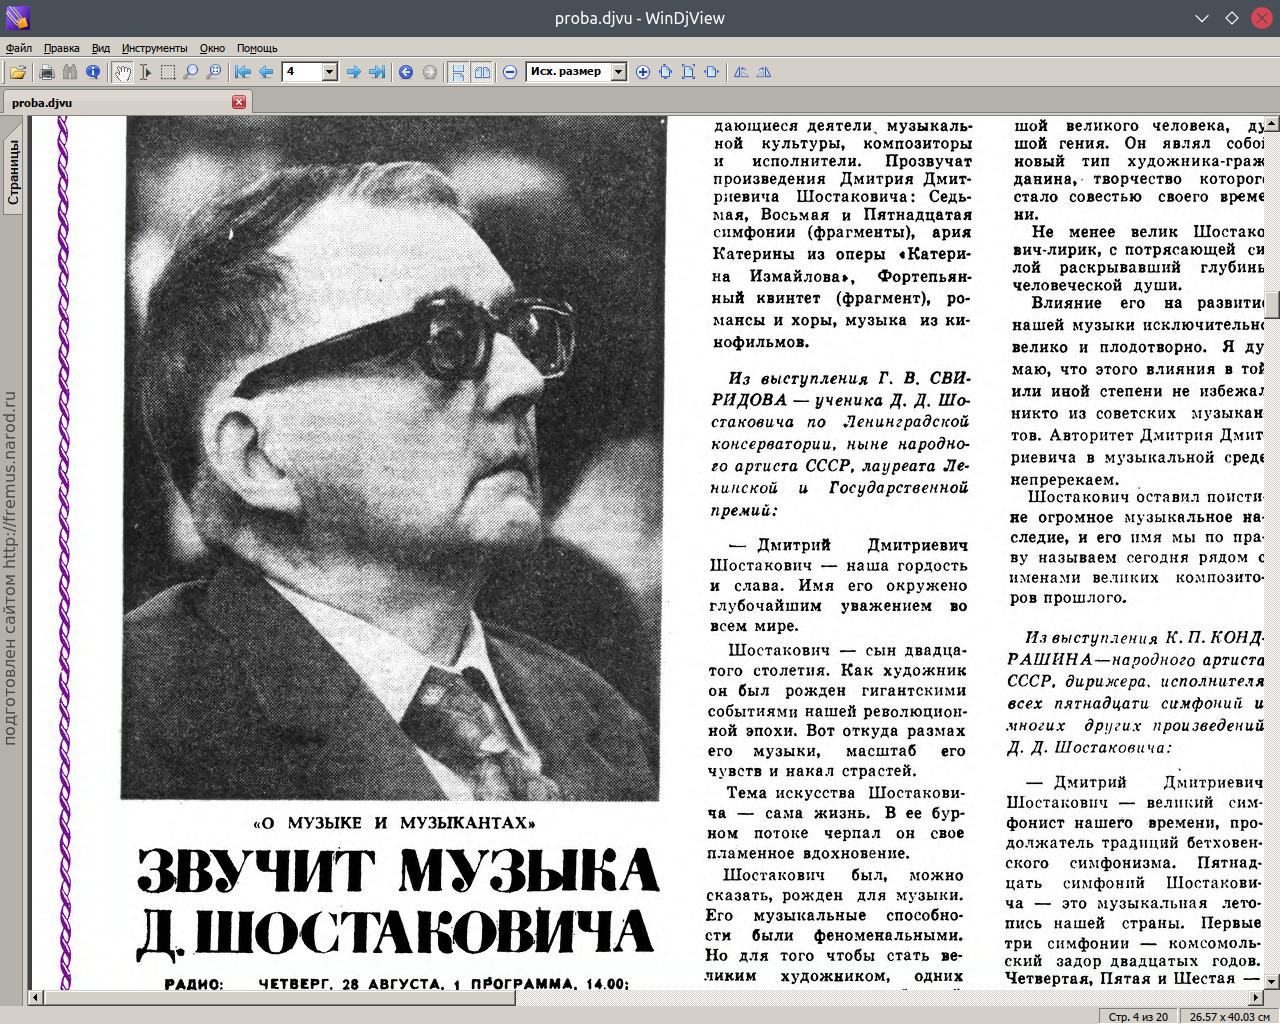This screenshot has height=1024, width=1280.
Task: Rotate the page clockwise
Action: click(764, 72)
